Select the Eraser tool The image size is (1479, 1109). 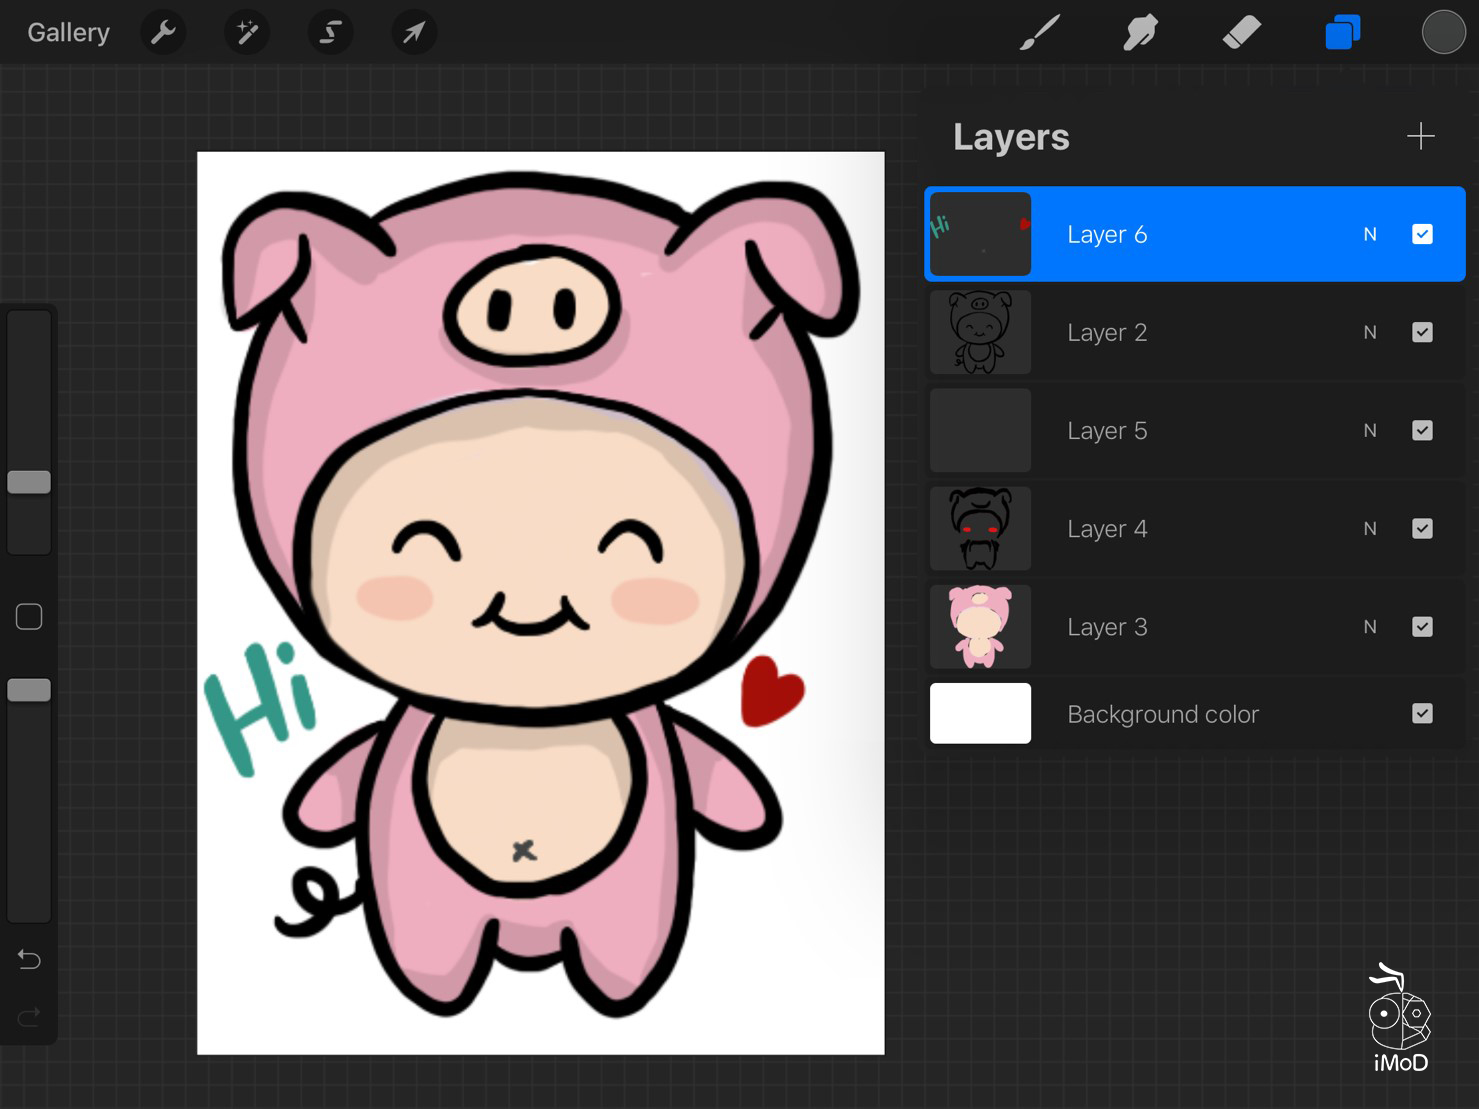pyautogui.click(x=1241, y=33)
